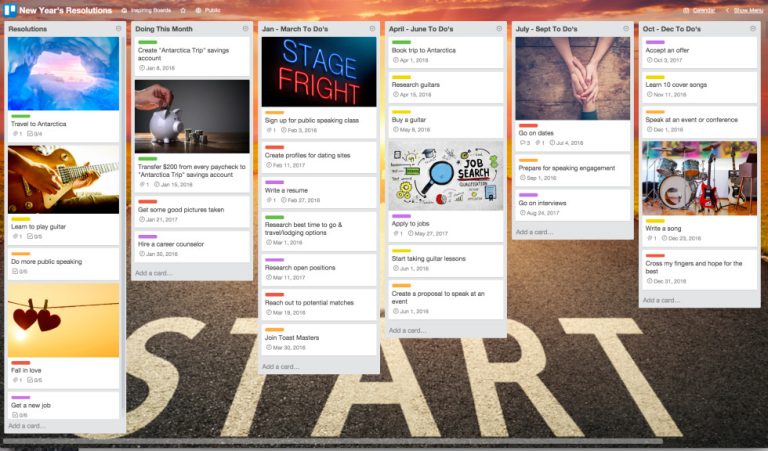Click the checklist badge on Fall in love
Image resolution: width=768 pixels, height=451 pixels.
coord(35,380)
